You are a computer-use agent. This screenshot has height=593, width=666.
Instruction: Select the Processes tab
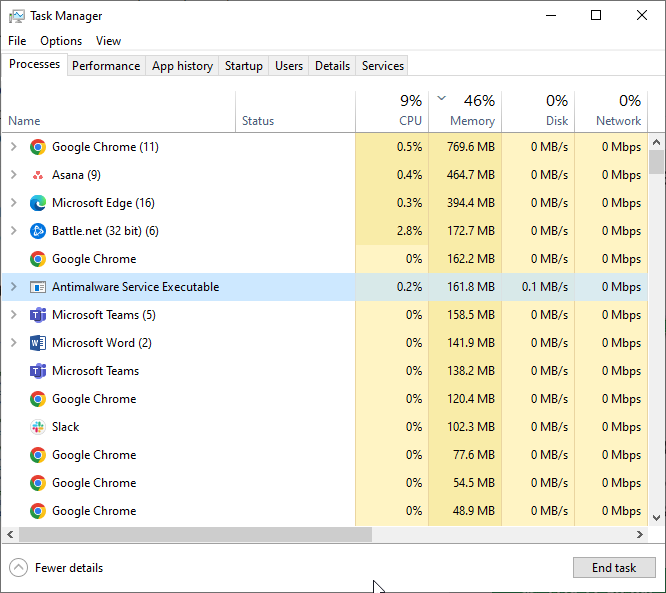pos(34,64)
